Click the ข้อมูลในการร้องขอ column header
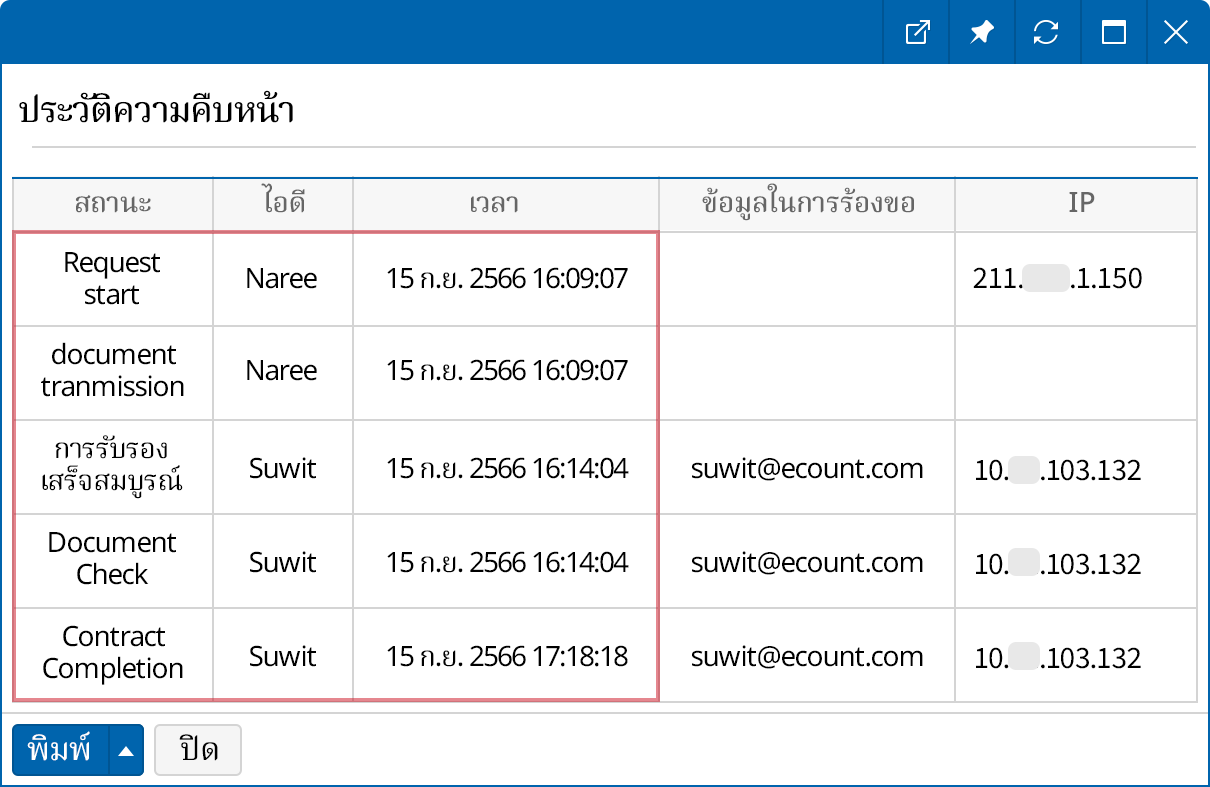 (807, 204)
